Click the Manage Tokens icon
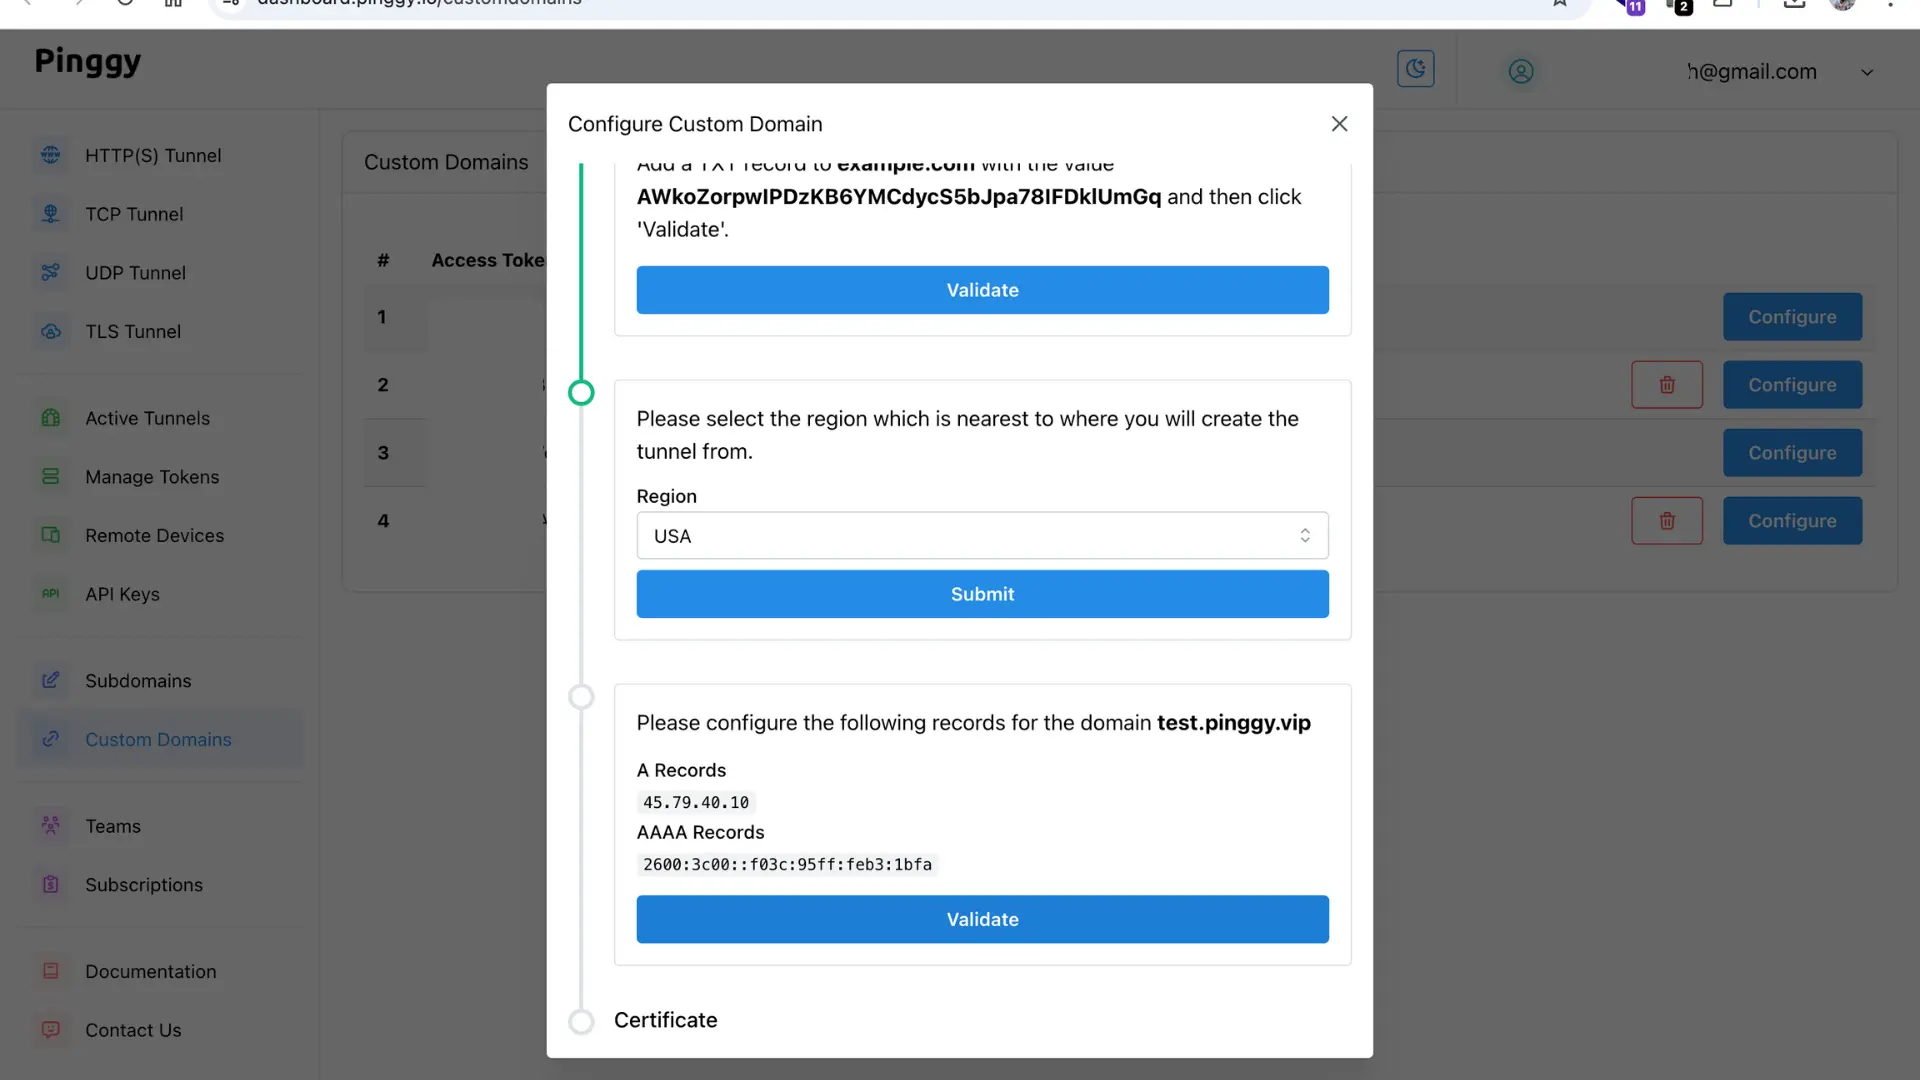 tap(51, 477)
